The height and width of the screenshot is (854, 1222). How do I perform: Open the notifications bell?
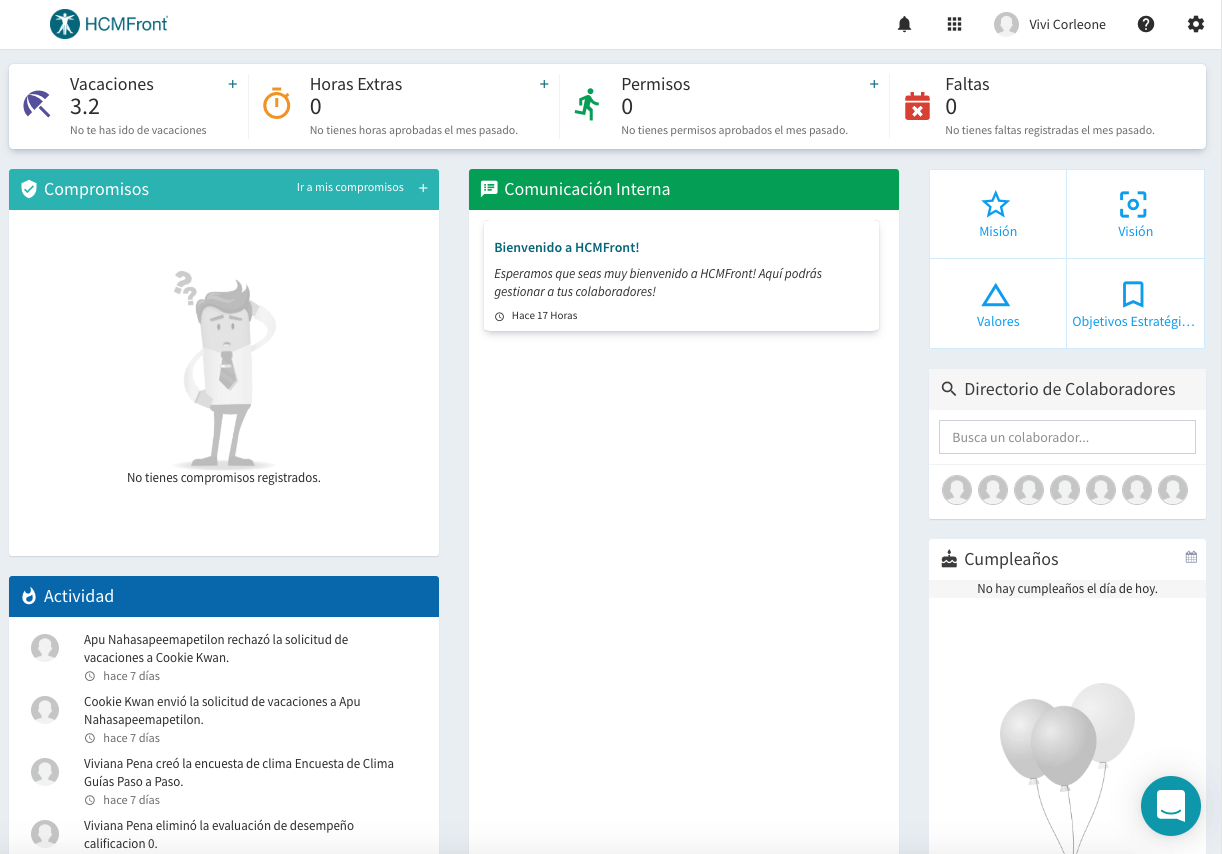pos(904,23)
